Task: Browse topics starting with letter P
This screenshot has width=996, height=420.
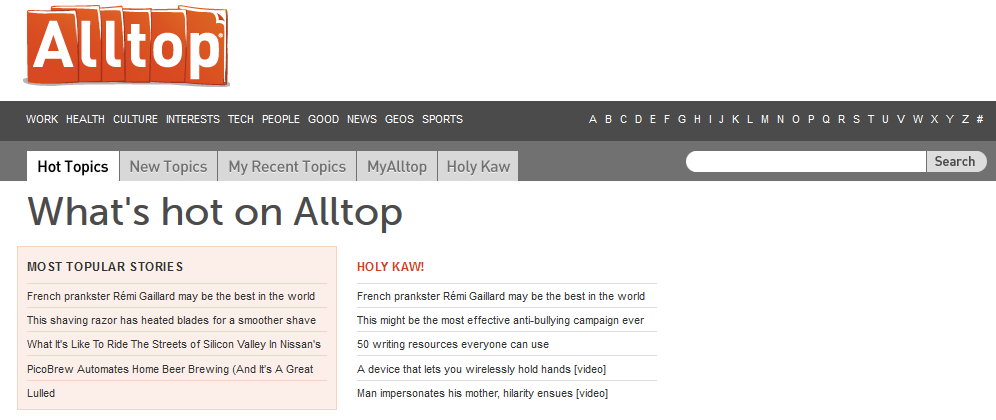Action: (x=811, y=119)
